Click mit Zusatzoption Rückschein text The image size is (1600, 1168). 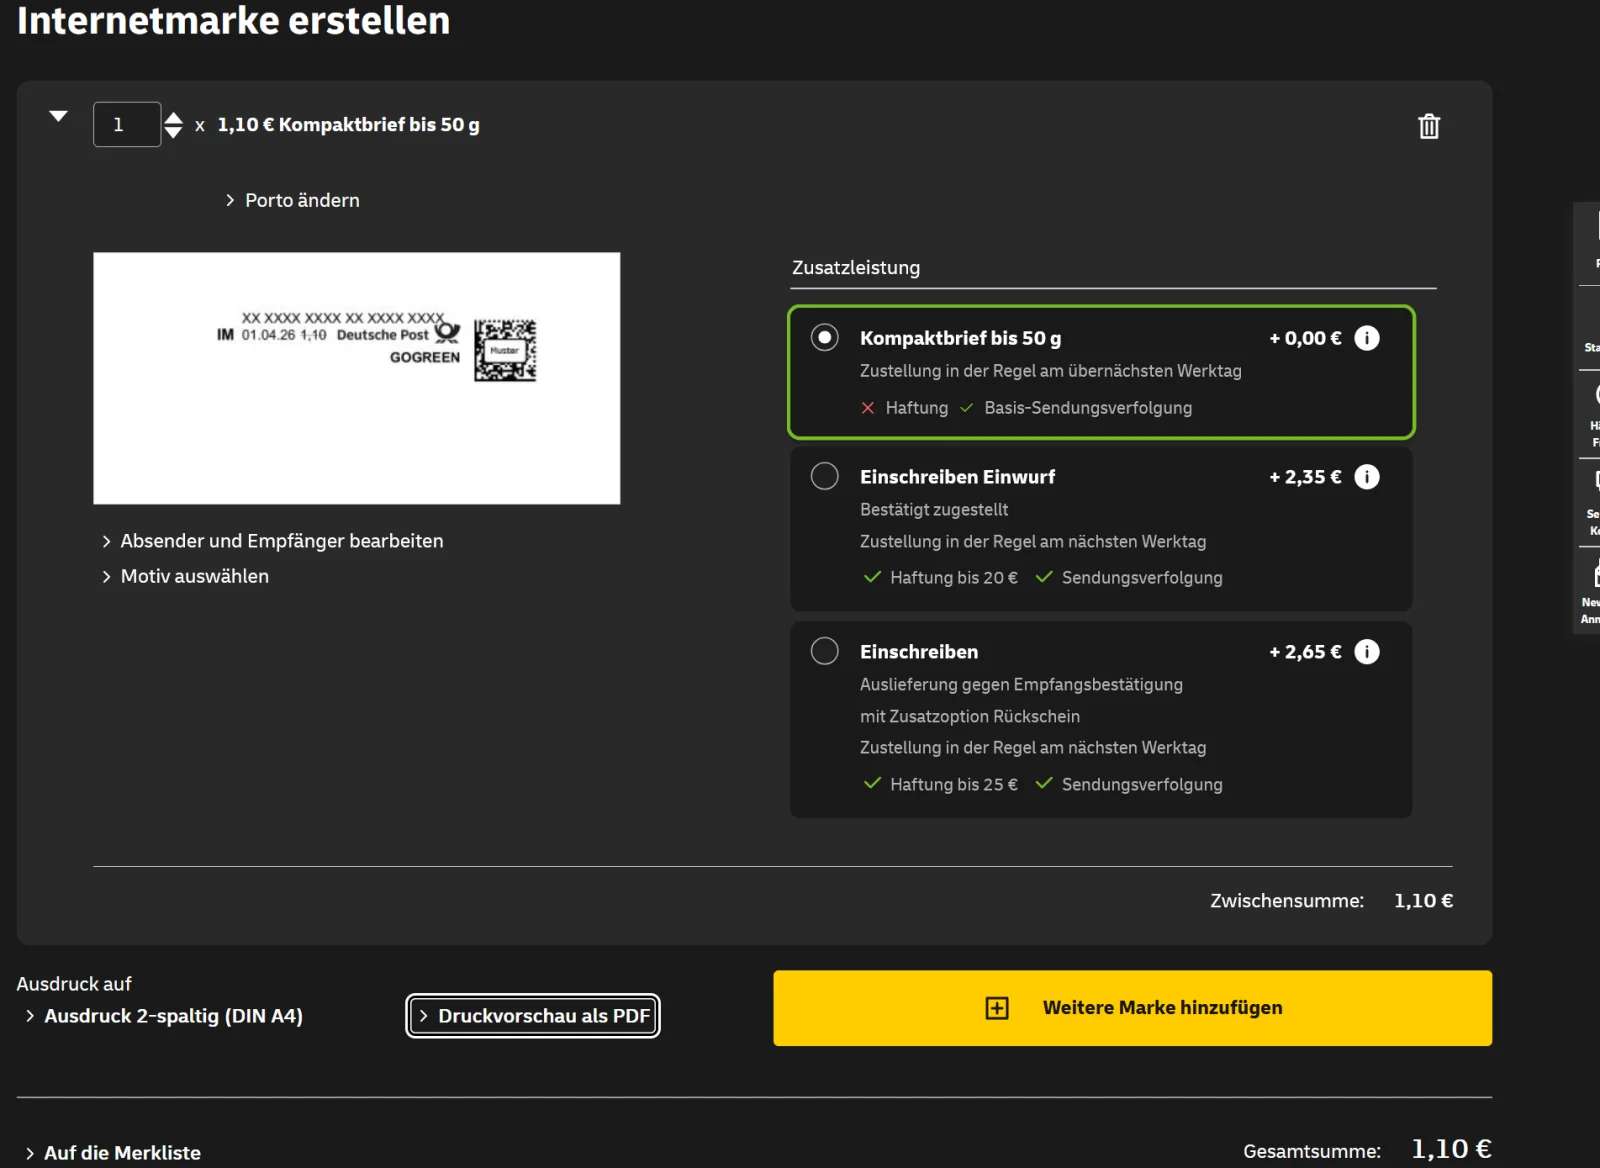pyautogui.click(x=970, y=717)
